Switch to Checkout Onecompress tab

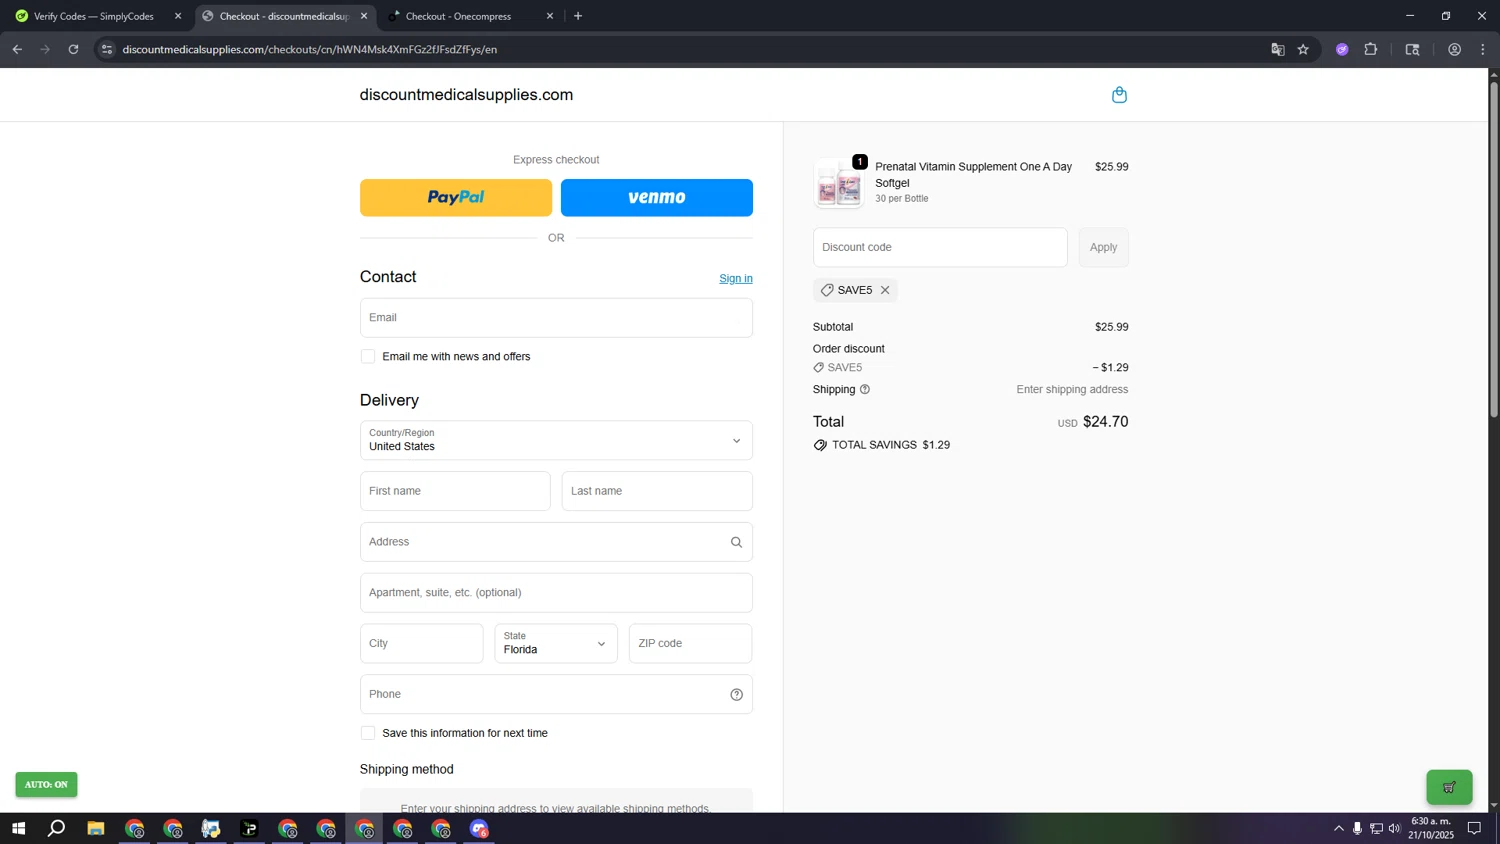[468, 16]
